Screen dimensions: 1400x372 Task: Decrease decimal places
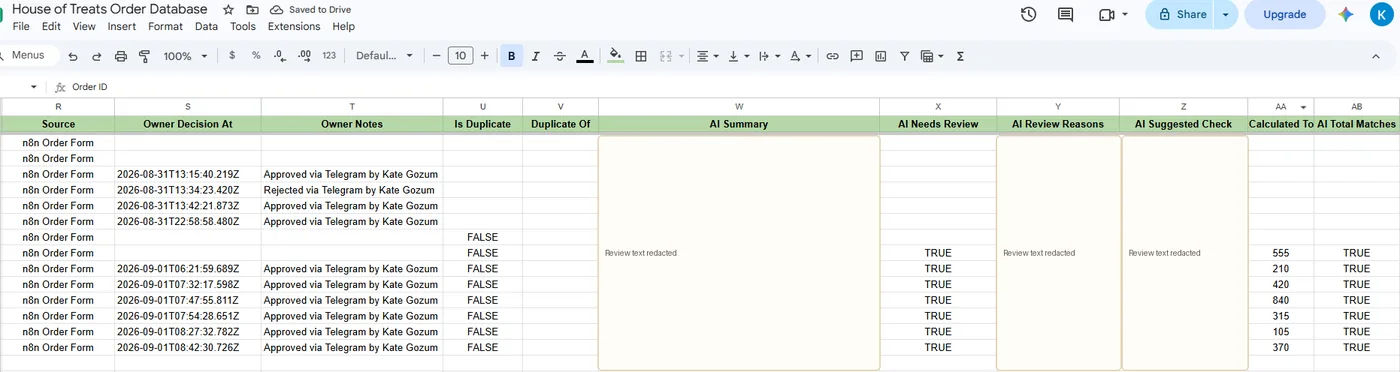280,56
